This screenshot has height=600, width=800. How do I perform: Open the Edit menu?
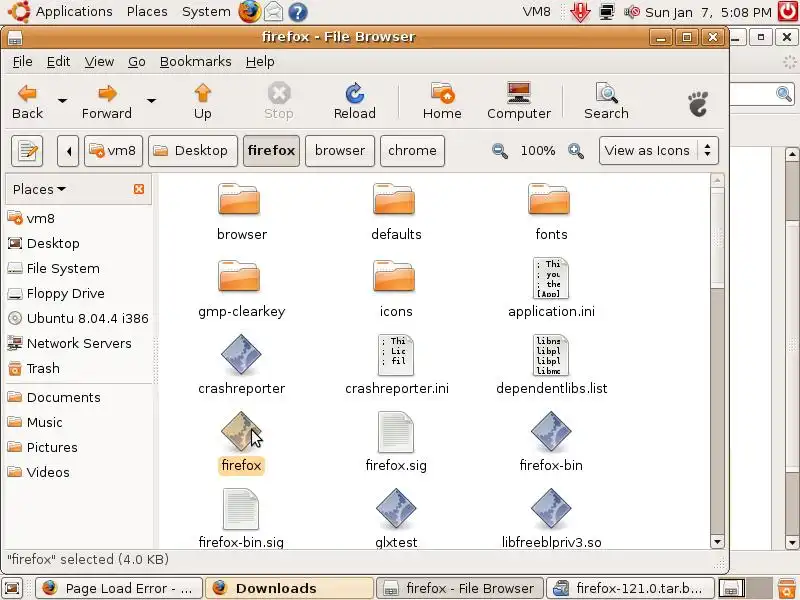click(58, 62)
